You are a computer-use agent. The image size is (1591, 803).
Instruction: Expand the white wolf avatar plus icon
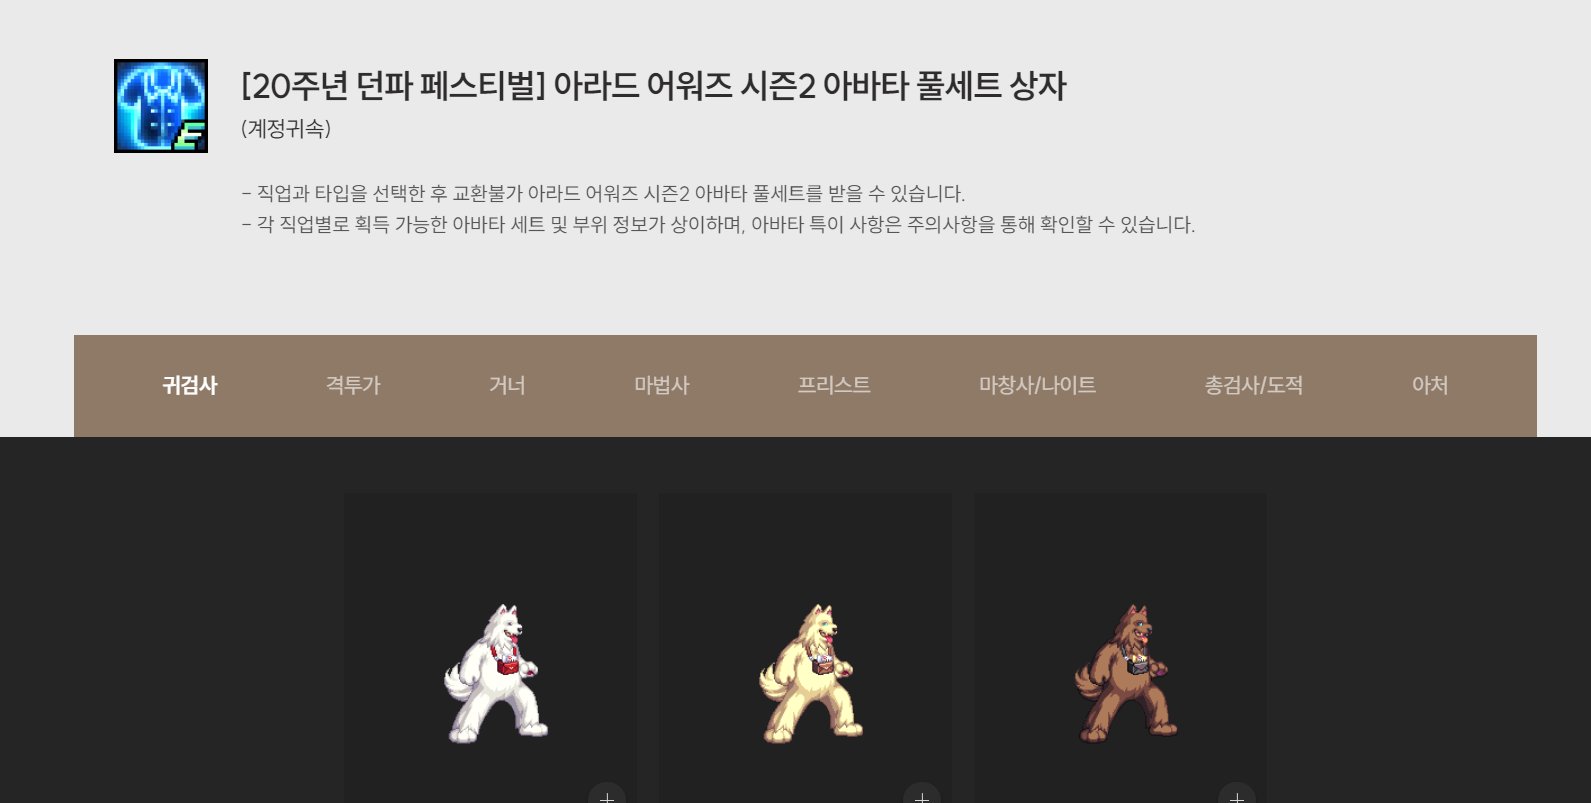[x=607, y=795]
